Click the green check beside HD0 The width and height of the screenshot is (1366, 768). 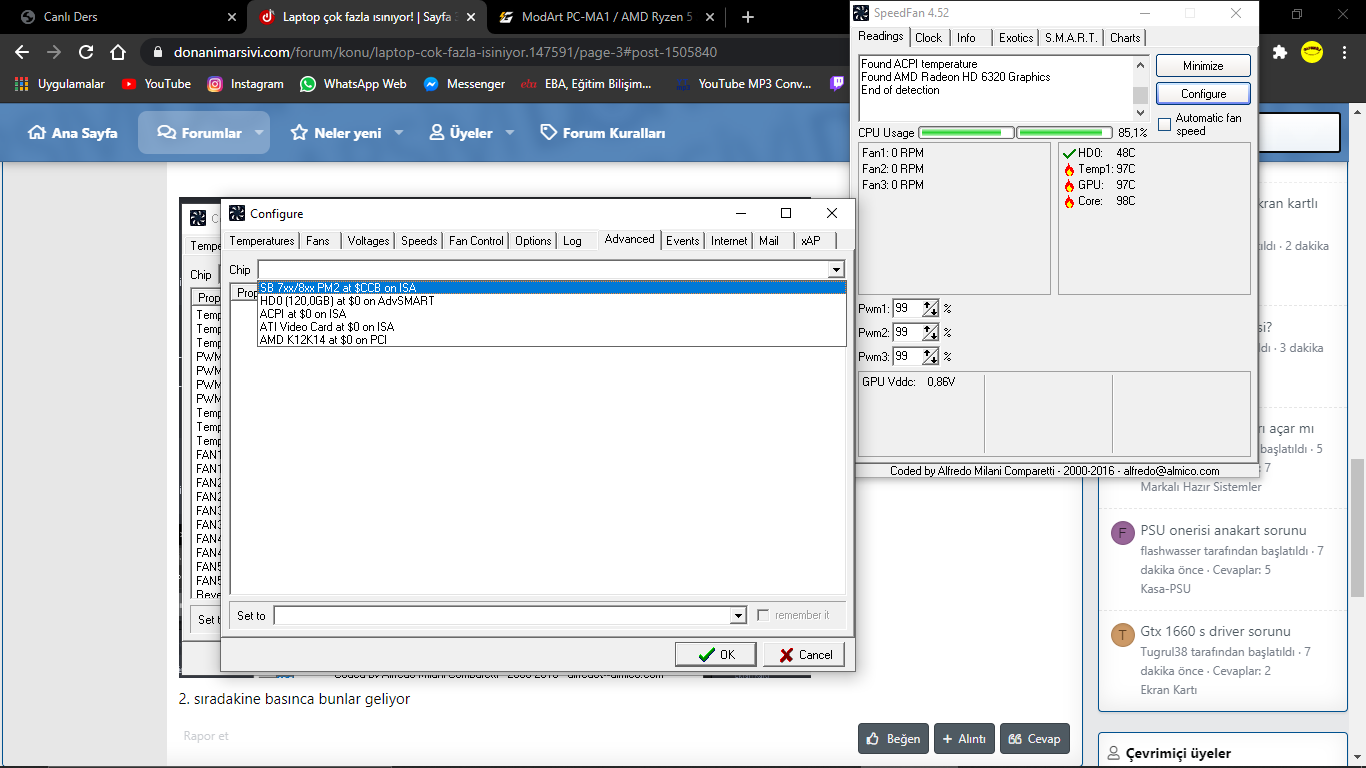pyautogui.click(x=1069, y=153)
